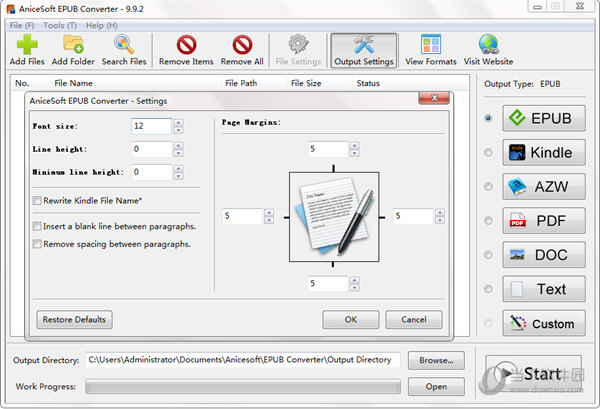Open the greyed File Settings toolbar item
600x409 pixels.
[x=298, y=51]
